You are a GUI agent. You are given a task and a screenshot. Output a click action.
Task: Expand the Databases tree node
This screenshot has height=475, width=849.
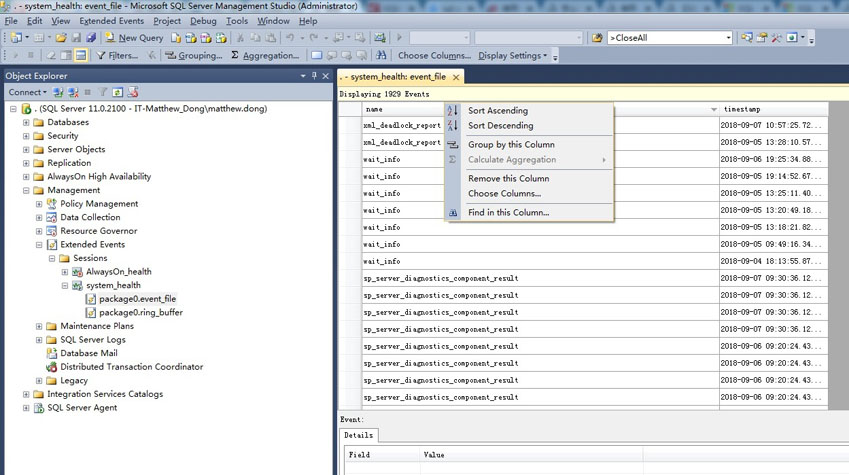(x=26, y=123)
